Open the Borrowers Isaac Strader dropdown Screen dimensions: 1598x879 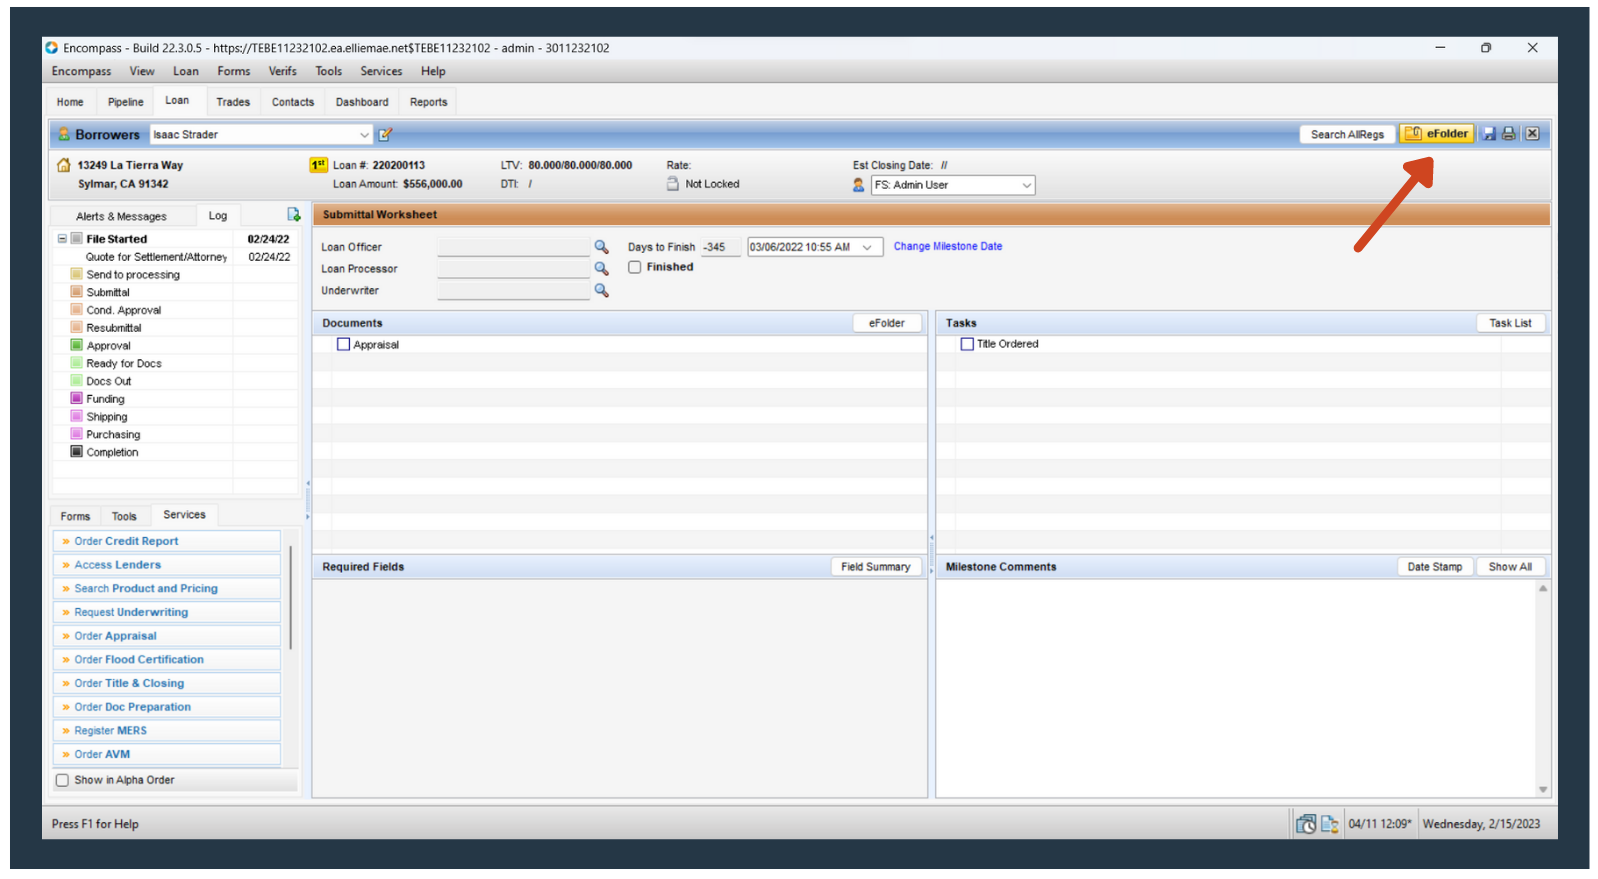(364, 134)
